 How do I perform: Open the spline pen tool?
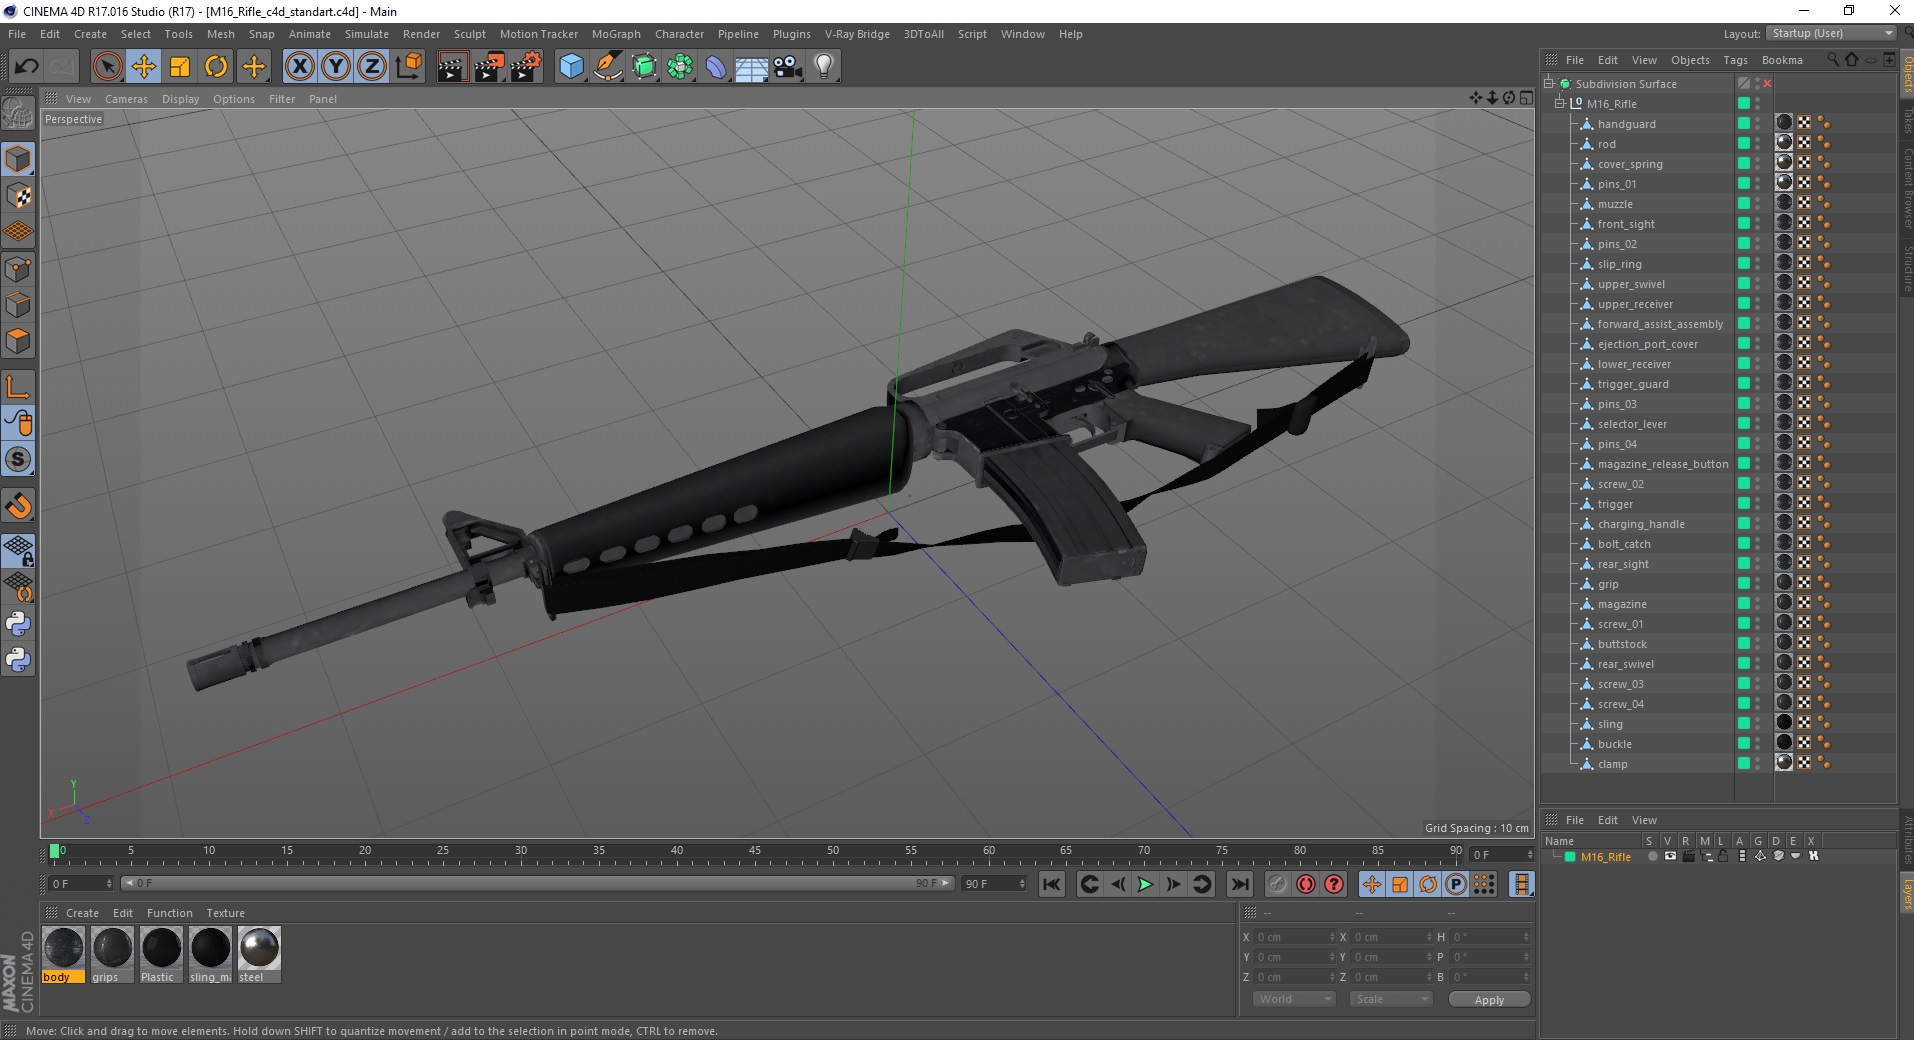tap(607, 67)
